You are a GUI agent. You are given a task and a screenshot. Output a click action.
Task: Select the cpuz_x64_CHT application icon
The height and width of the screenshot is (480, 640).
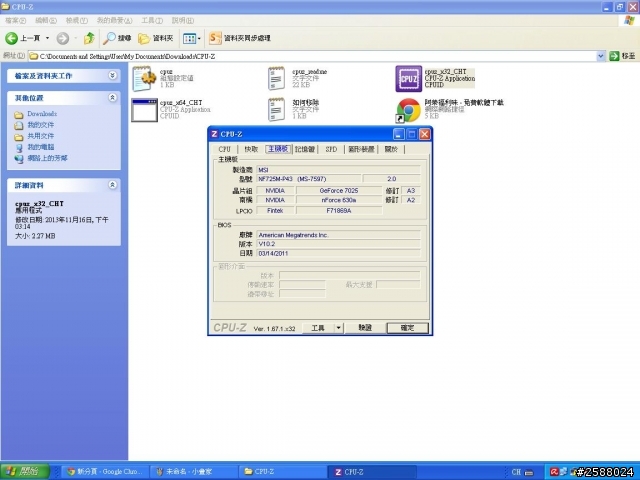point(144,110)
